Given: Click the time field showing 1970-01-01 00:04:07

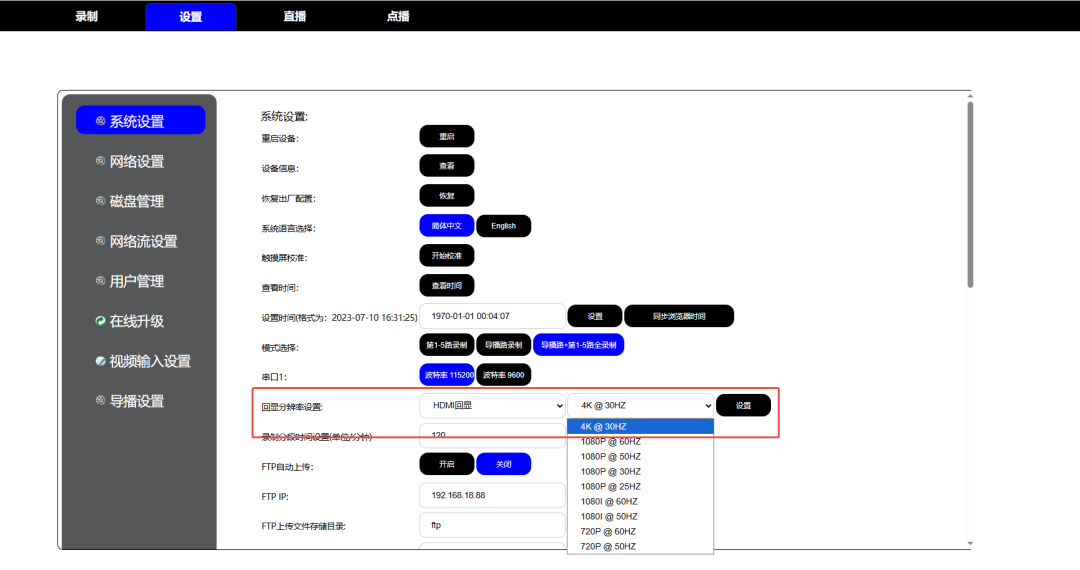Looking at the screenshot, I should 492,316.
